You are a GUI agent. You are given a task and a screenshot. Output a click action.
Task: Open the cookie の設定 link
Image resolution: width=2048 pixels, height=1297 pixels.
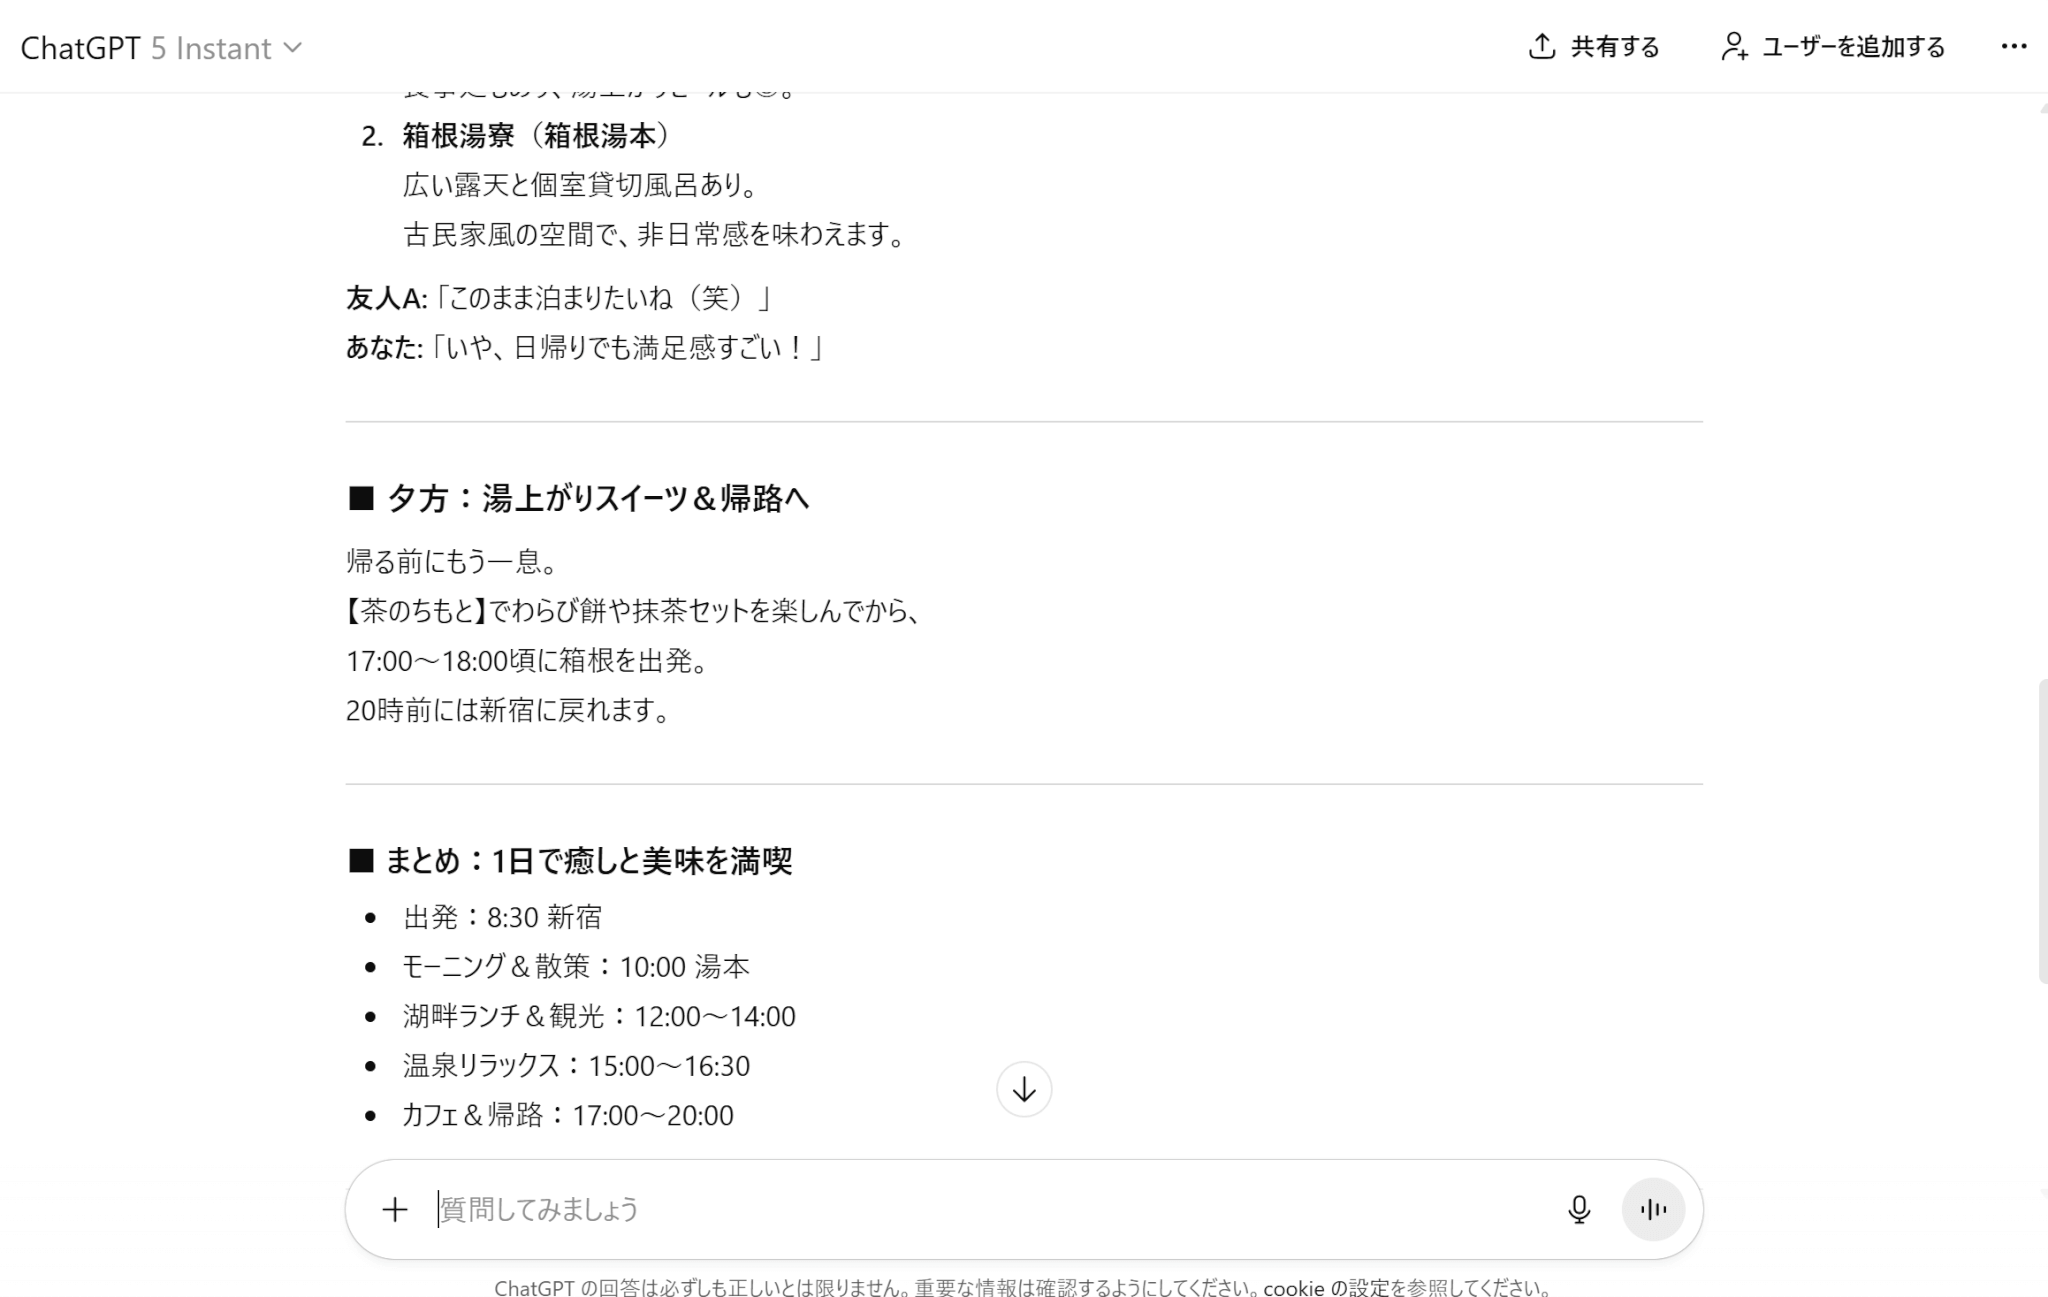click(1323, 1288)
